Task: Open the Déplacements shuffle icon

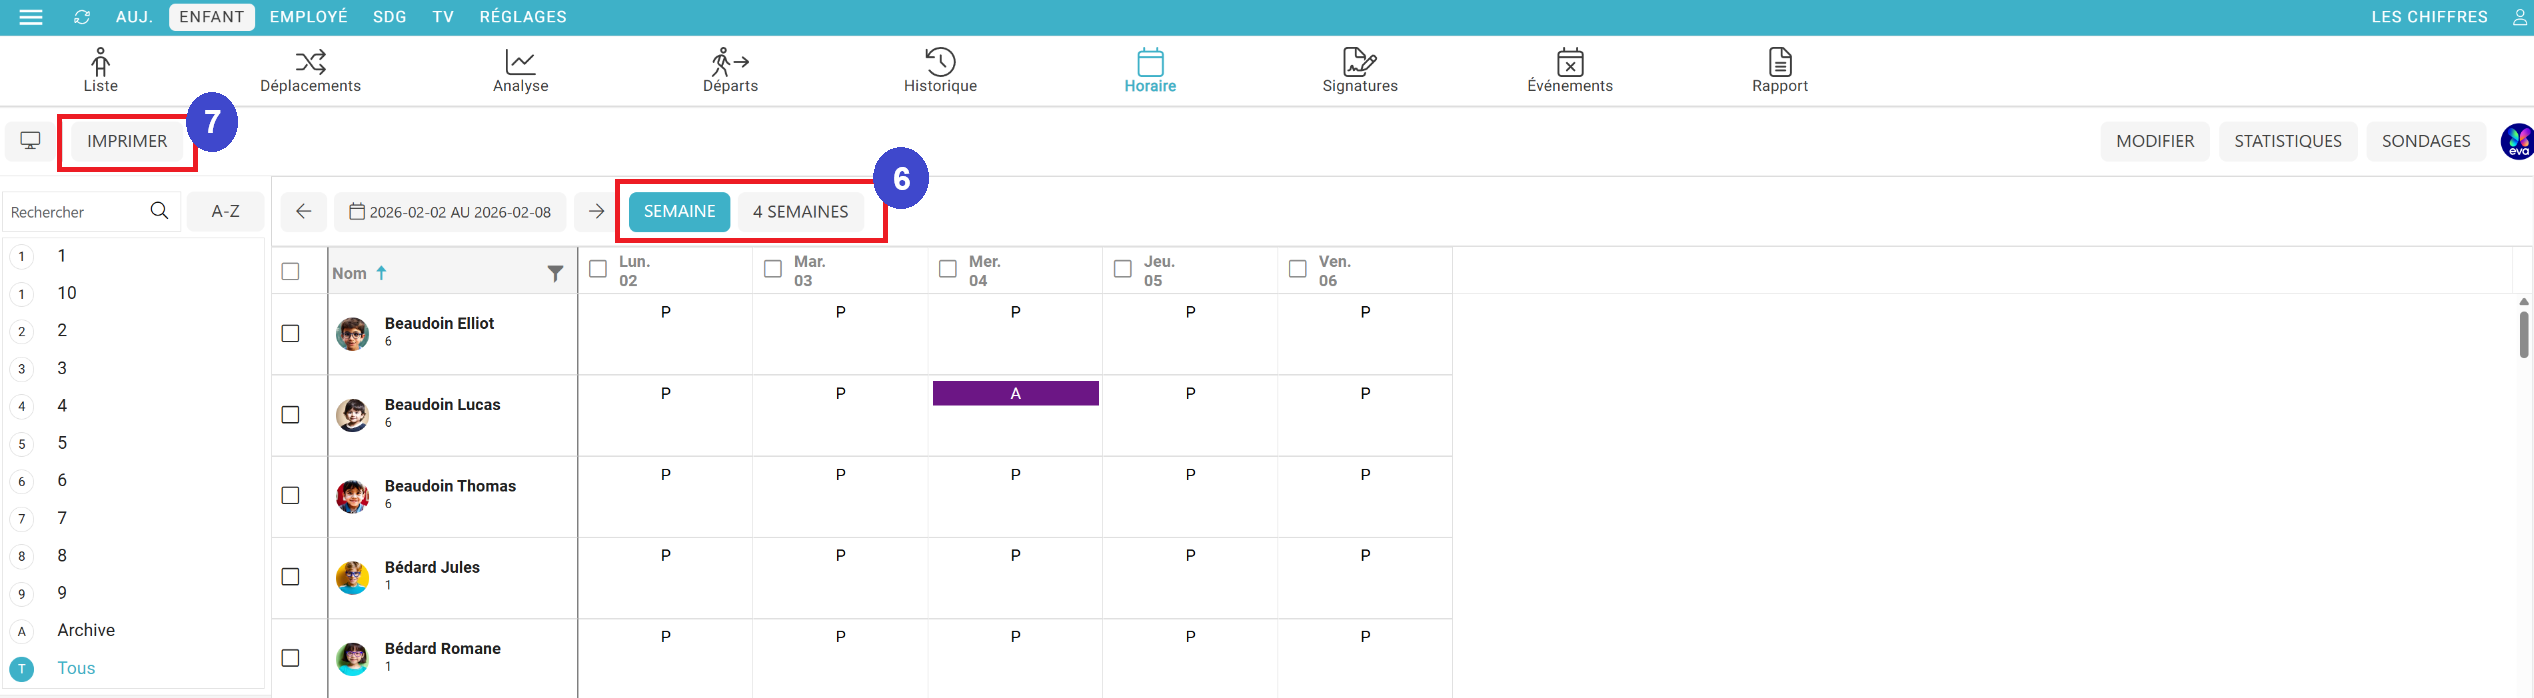Action: click(310, 63)
